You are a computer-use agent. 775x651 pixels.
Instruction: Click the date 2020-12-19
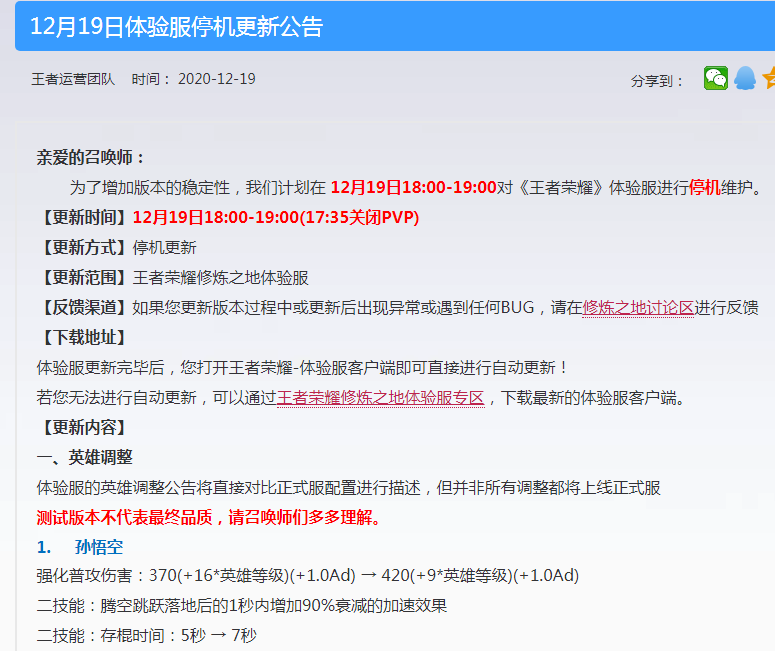[x=216, y=79]
